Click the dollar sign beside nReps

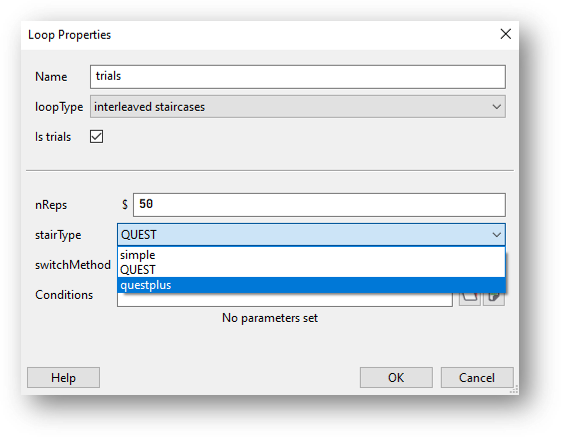click(x=125, y=205)
